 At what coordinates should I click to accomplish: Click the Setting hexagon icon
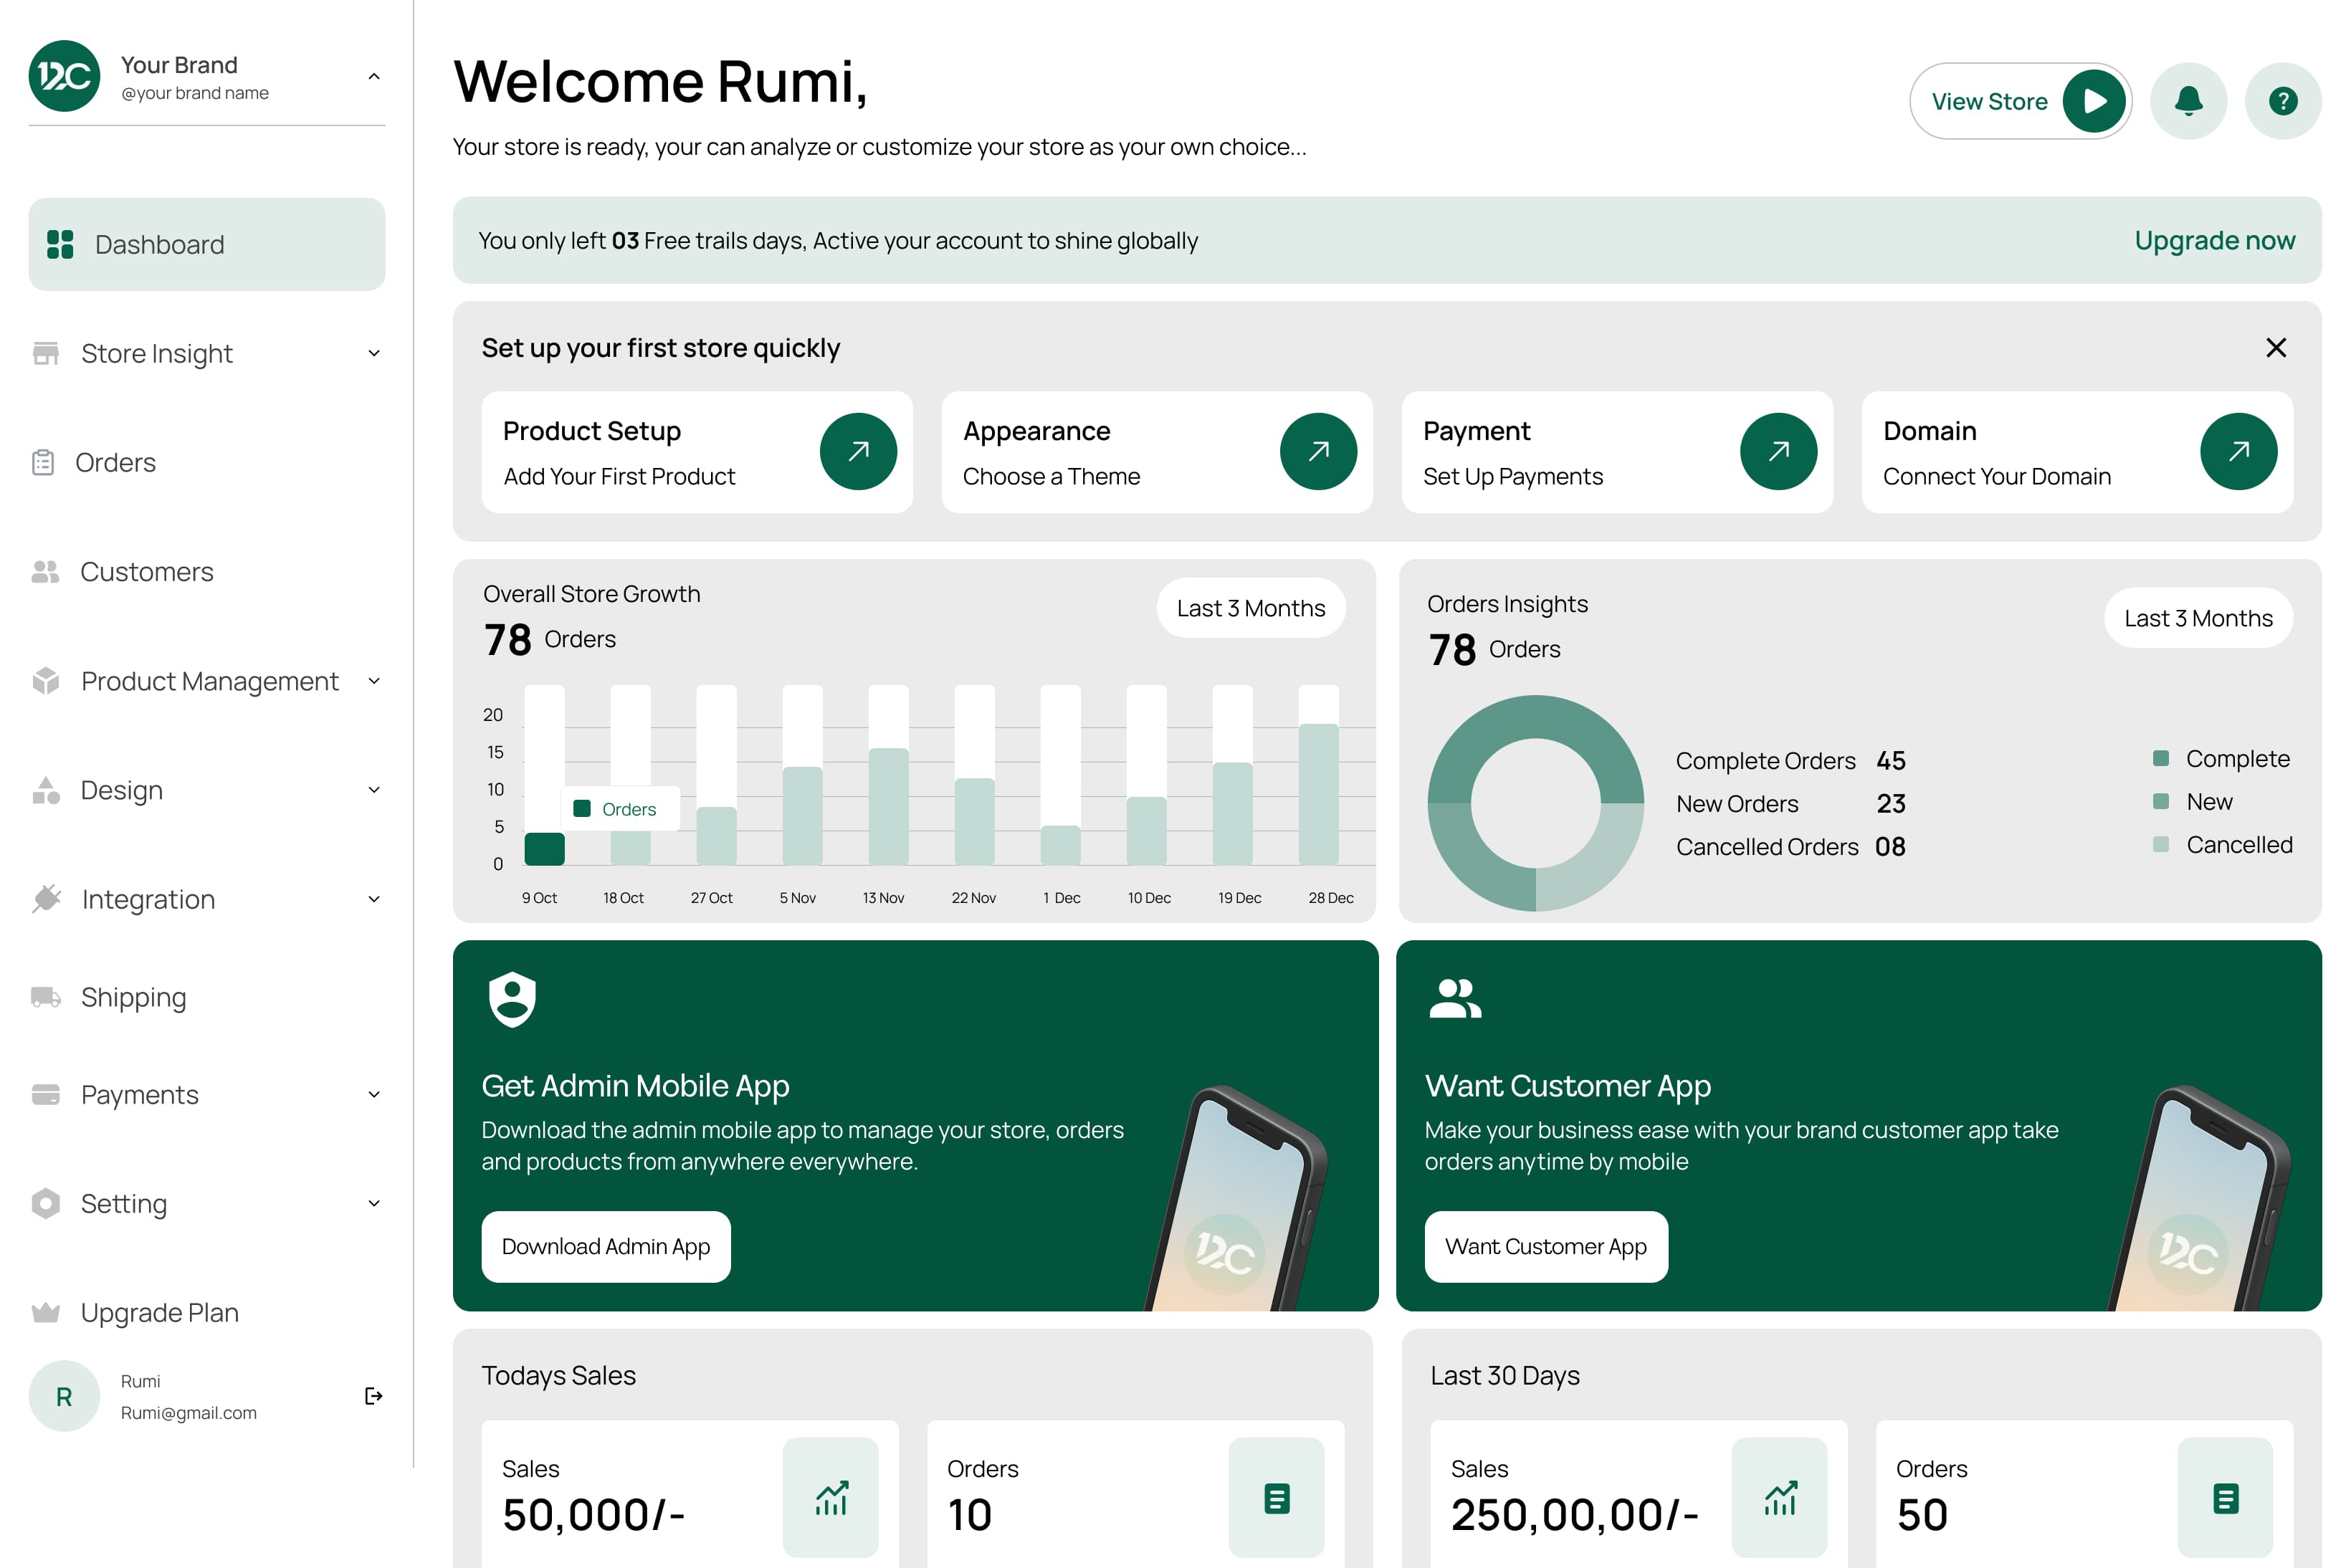(x=46, y=1203)
